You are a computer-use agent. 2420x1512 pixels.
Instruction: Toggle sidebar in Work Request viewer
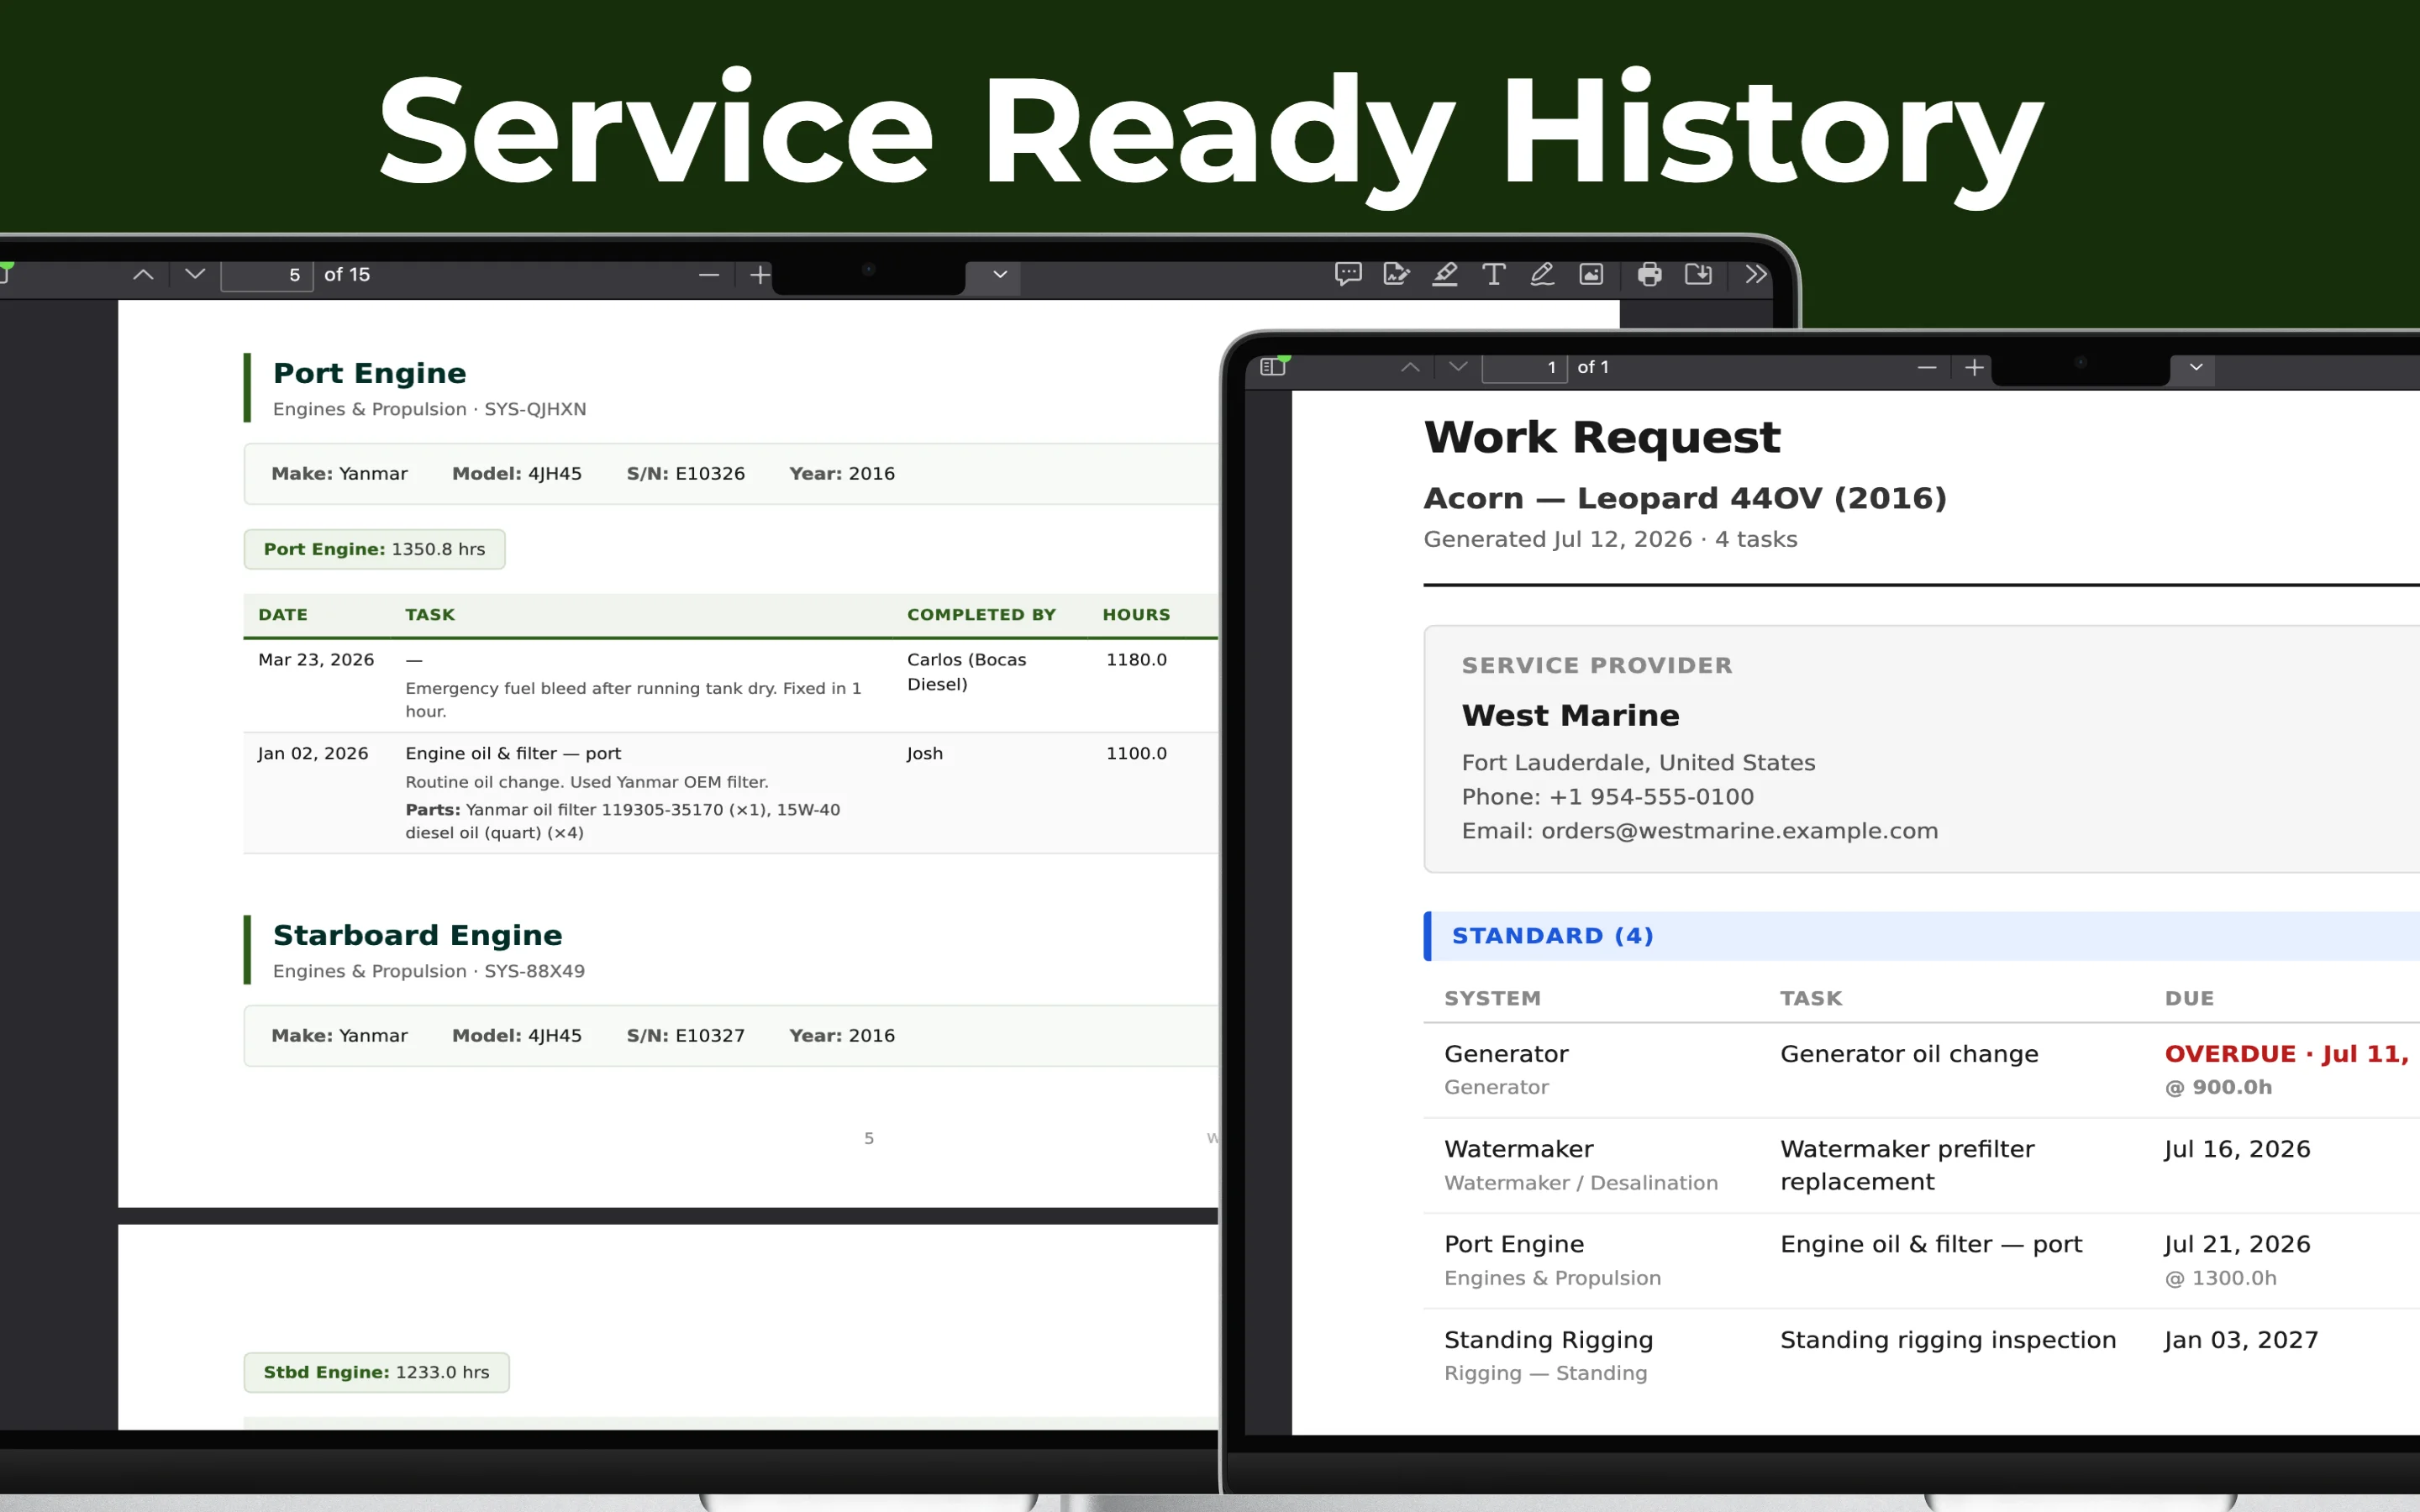coord(1272,367)
